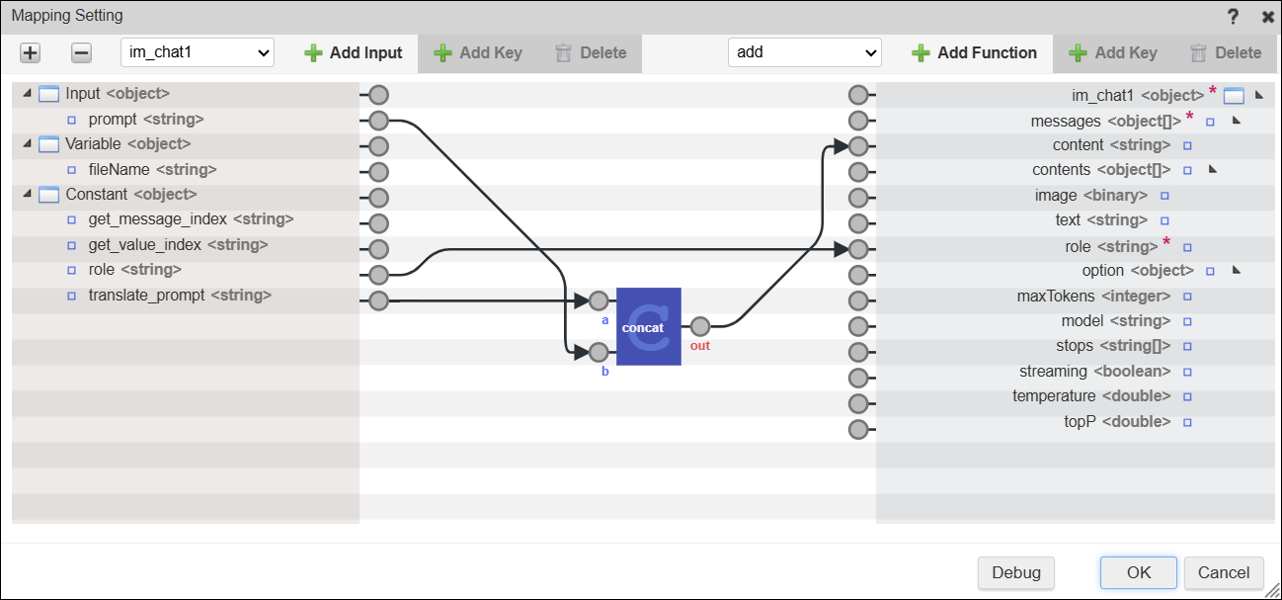Click the prompt output connector circle

[378, 121]
